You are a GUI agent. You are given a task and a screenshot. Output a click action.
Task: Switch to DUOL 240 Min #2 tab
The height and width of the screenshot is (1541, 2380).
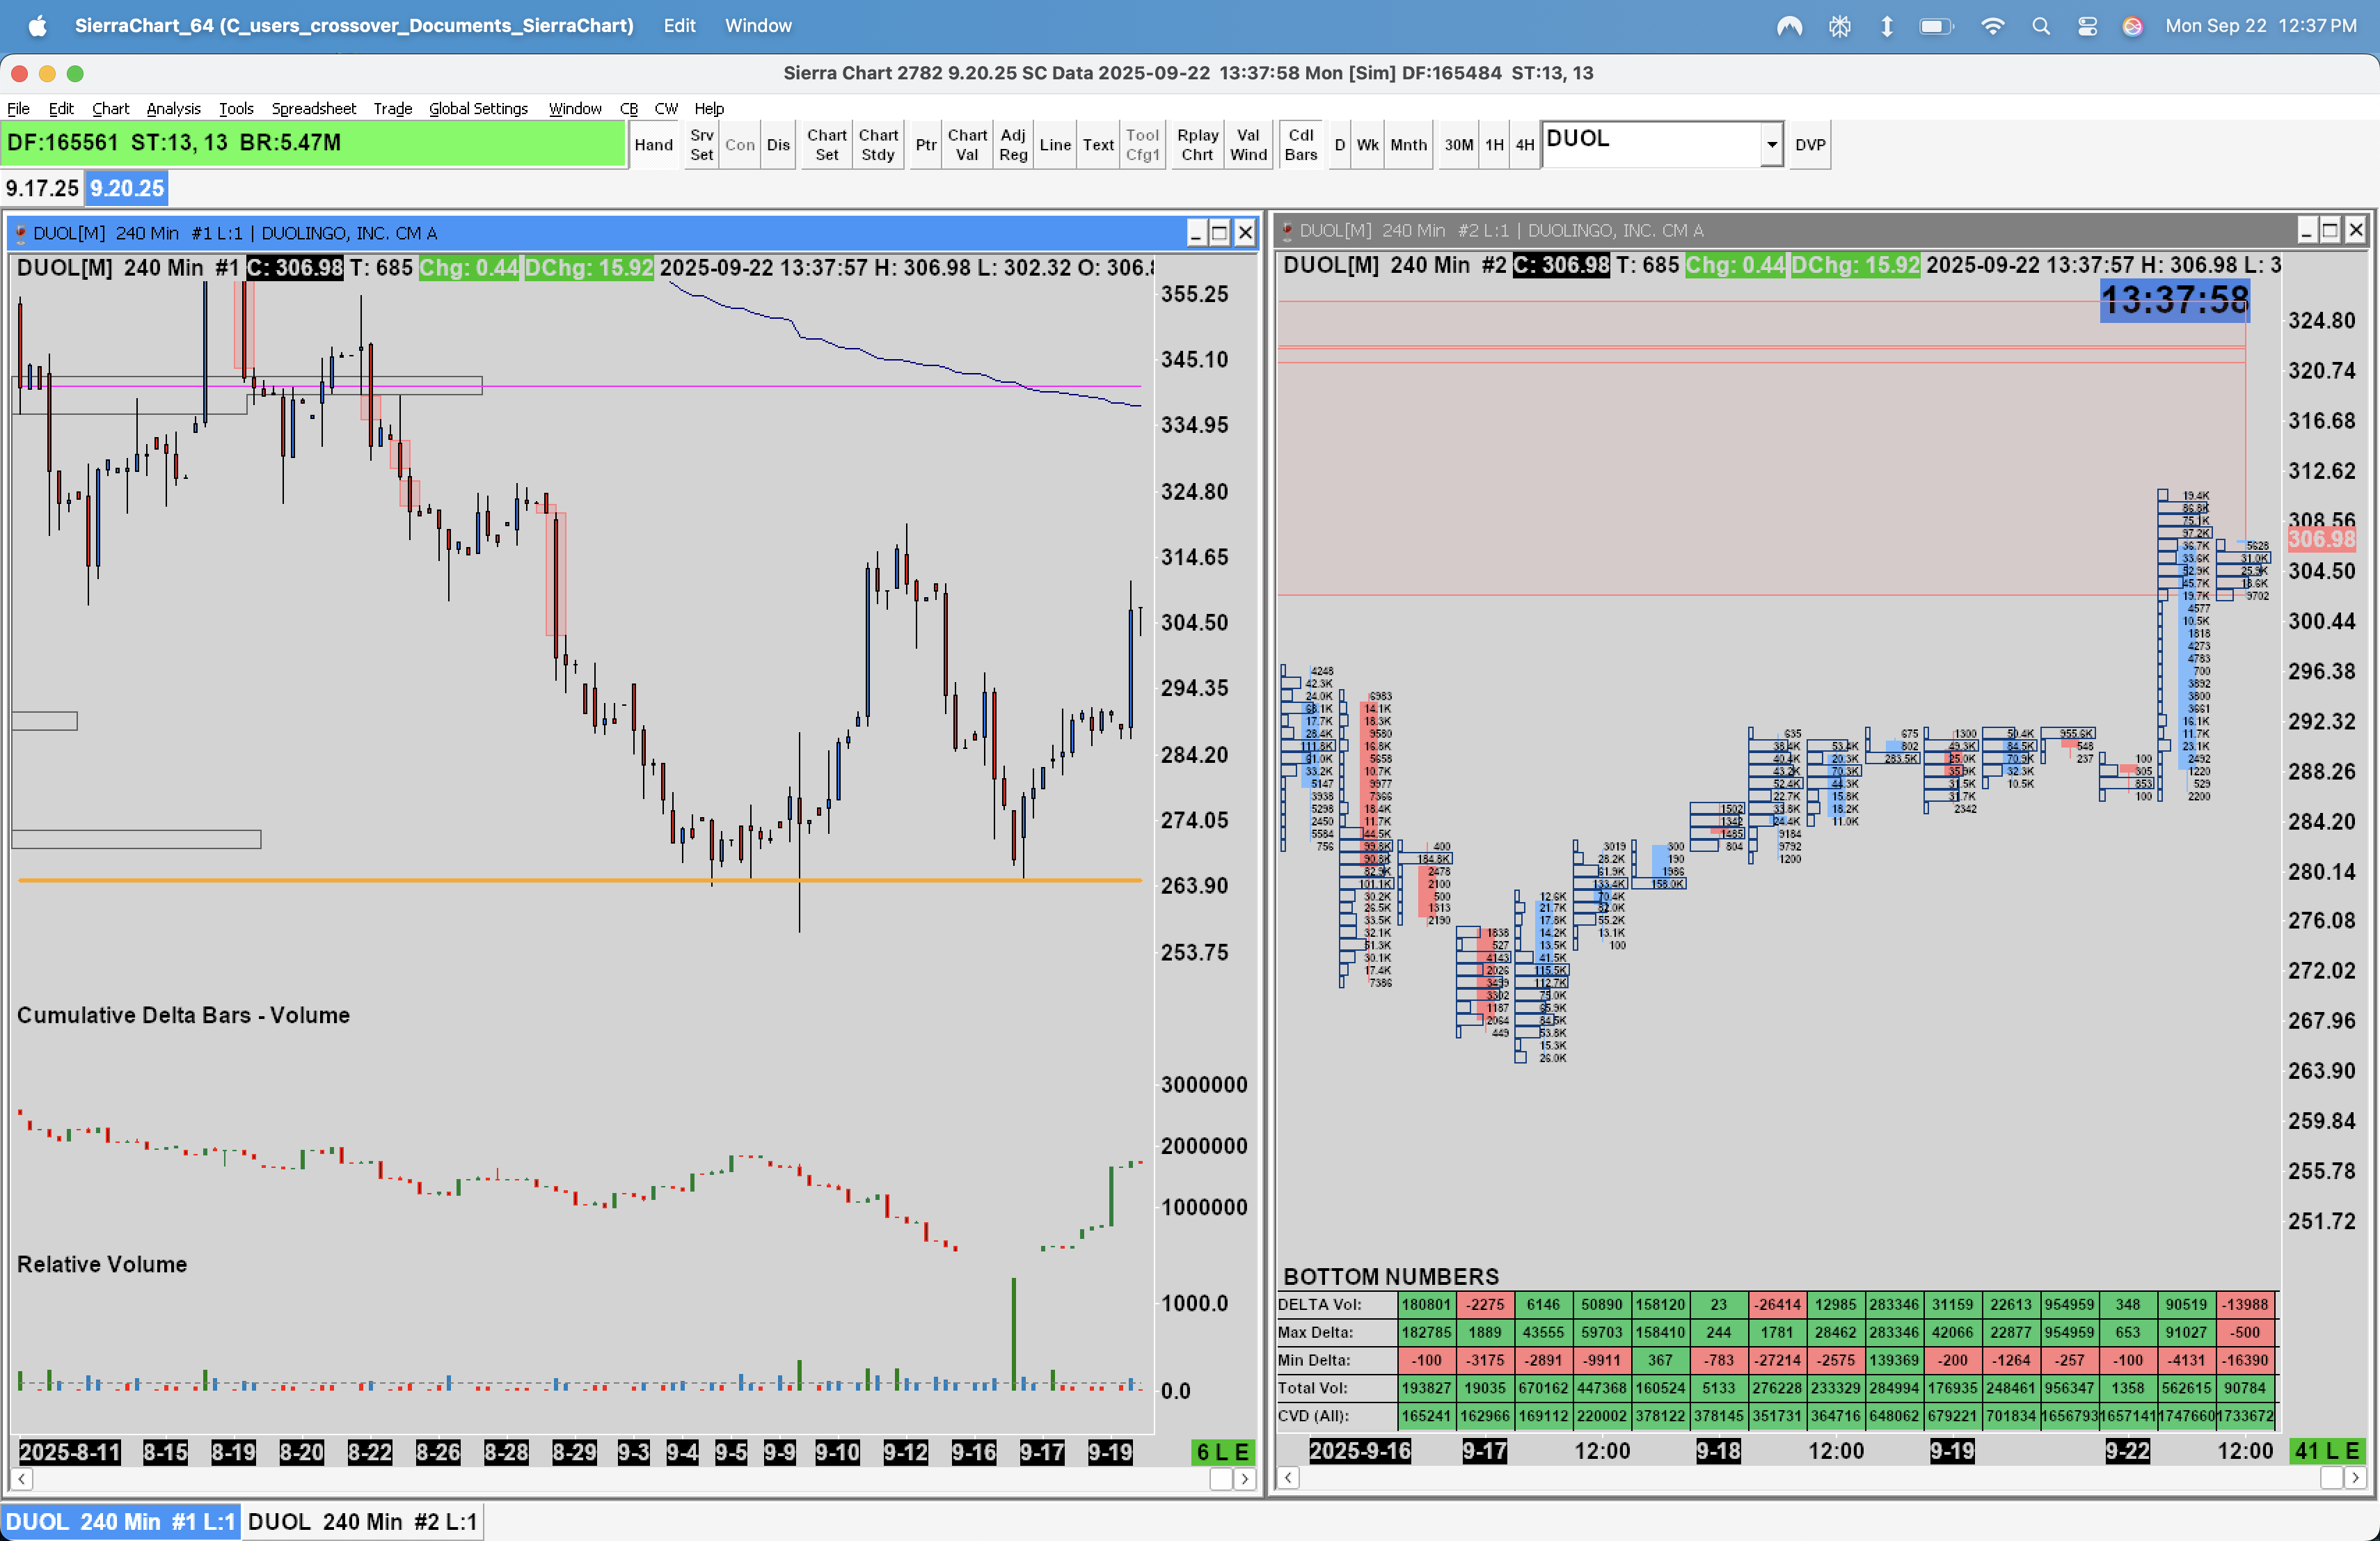click(x=362, y=1521)
